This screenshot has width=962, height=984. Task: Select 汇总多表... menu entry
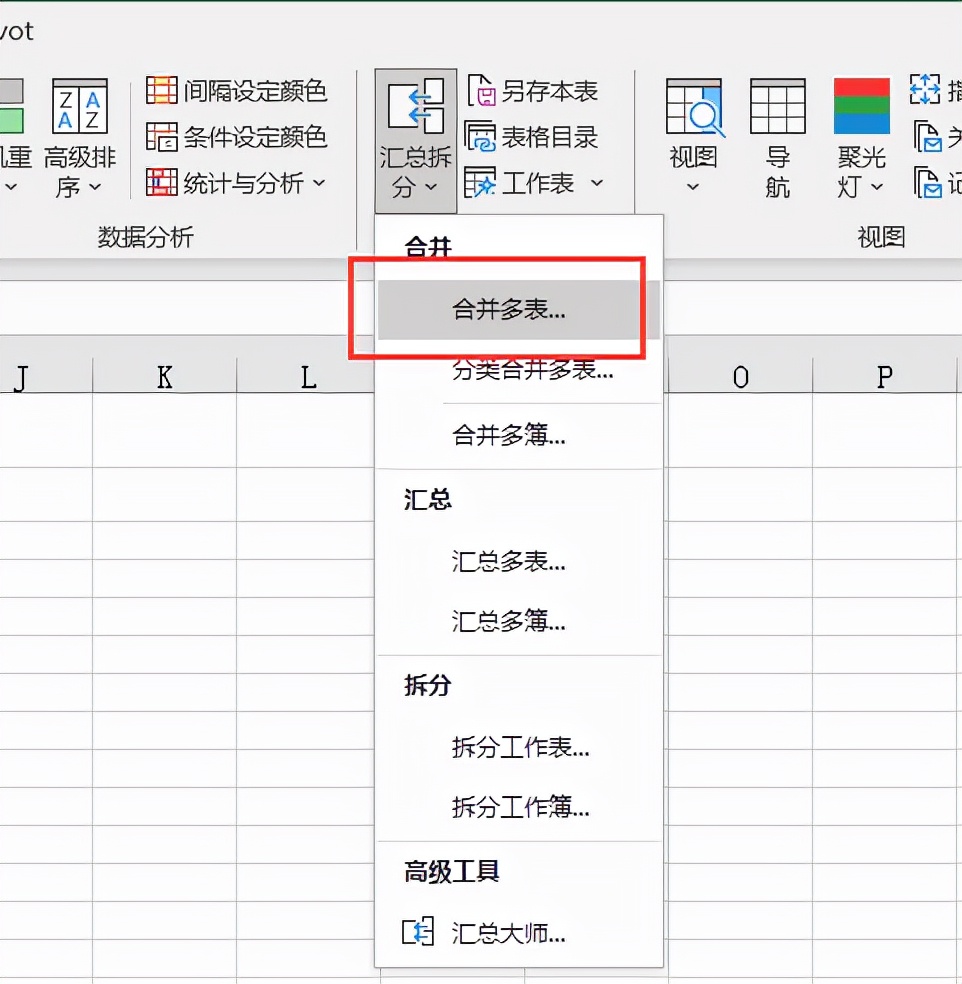pos(518,561)
